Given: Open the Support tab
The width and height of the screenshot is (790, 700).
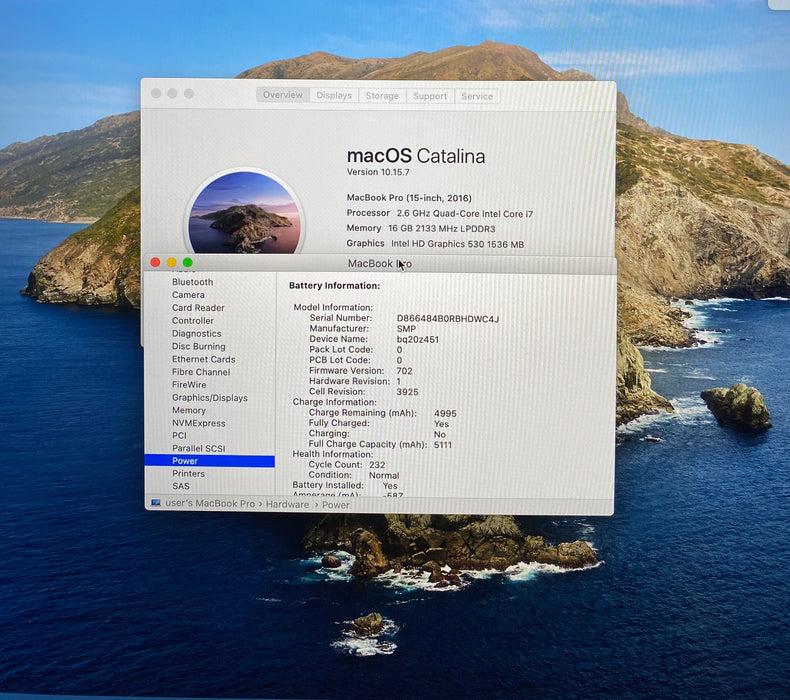Looking at the screenshot, I should [430, 96].
